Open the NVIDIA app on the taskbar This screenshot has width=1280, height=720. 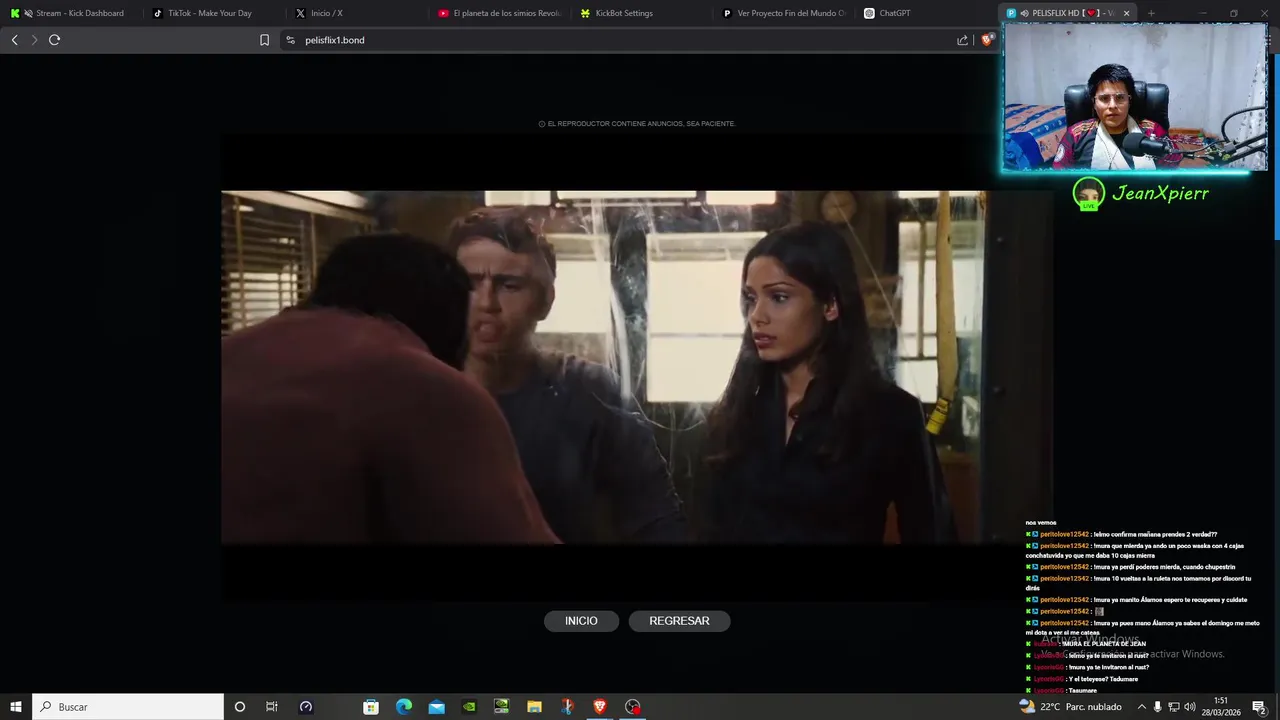(x=469, y=706)
